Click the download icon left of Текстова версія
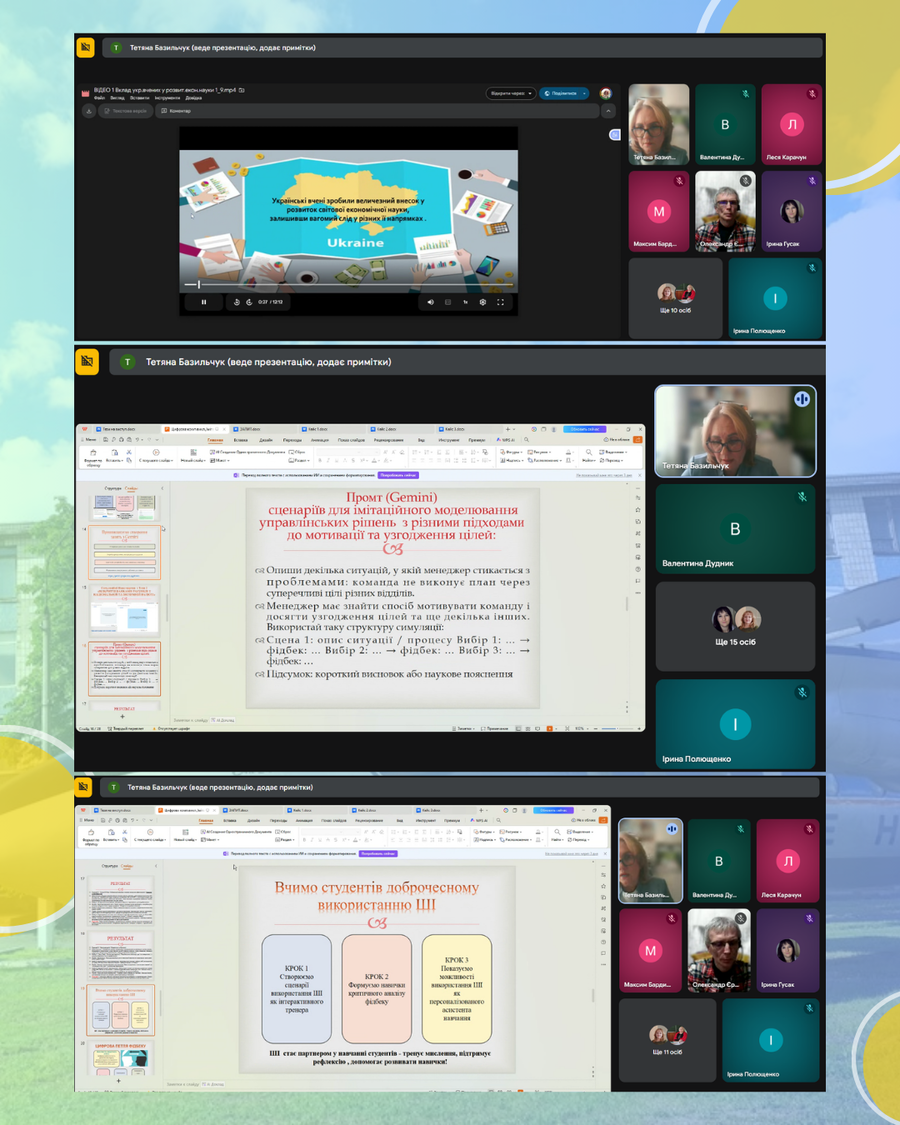This screenshot has width=900, height=1125. 89,111
